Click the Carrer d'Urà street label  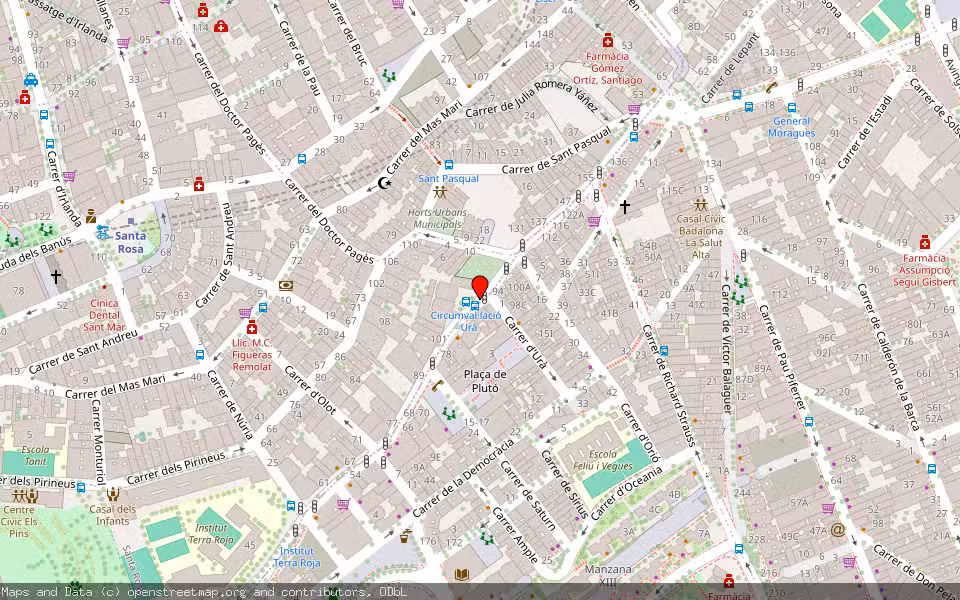pos(525,341)
